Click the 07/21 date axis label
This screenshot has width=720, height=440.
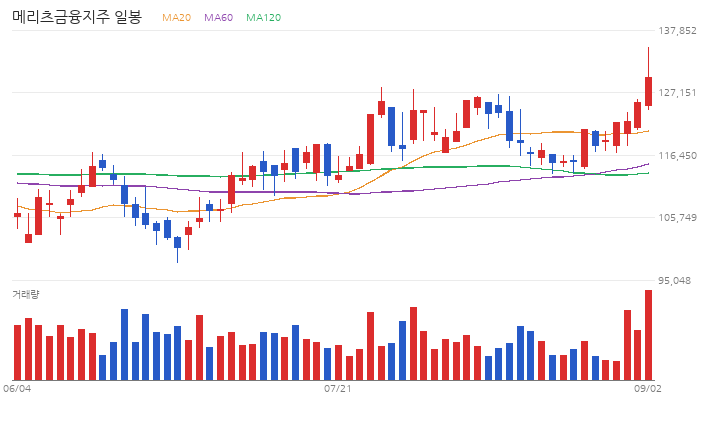[338, 389]
